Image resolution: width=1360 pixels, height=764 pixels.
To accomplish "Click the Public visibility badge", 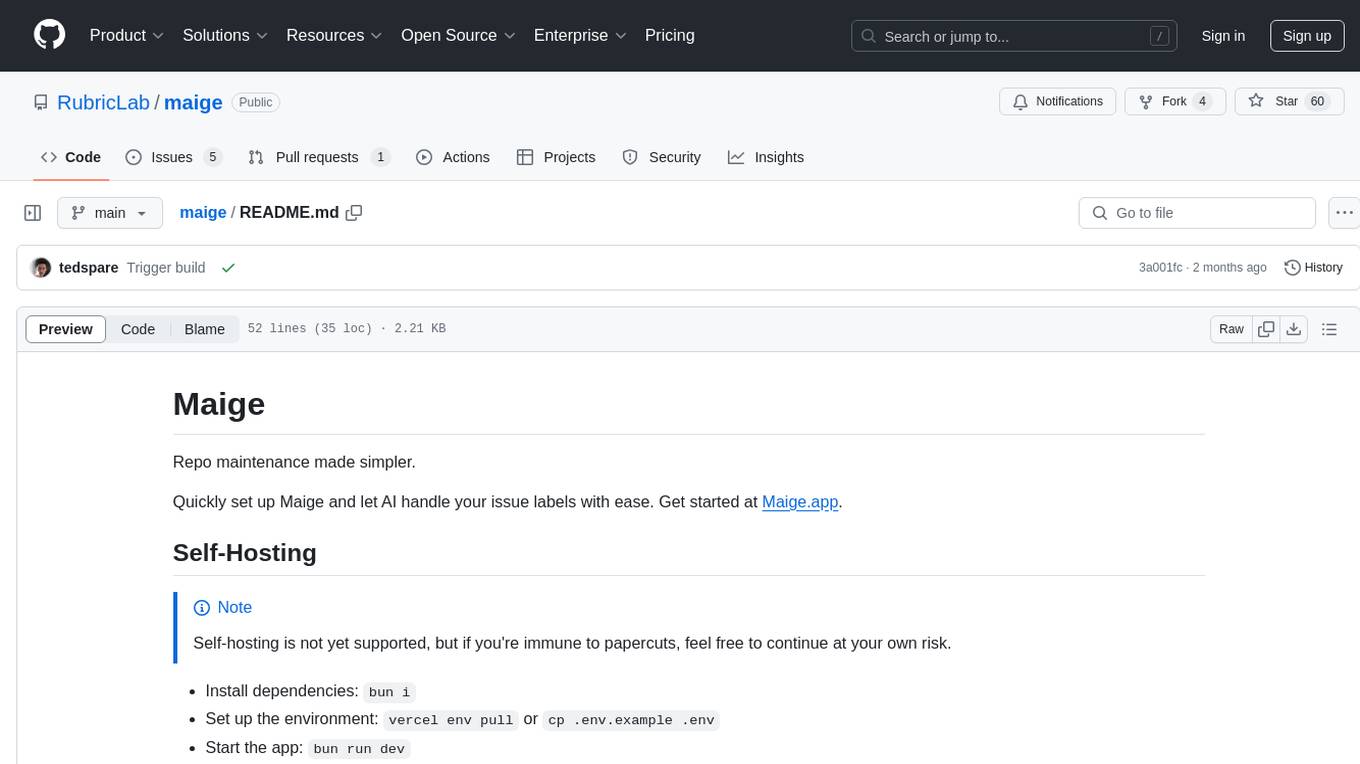I will 256,102.
